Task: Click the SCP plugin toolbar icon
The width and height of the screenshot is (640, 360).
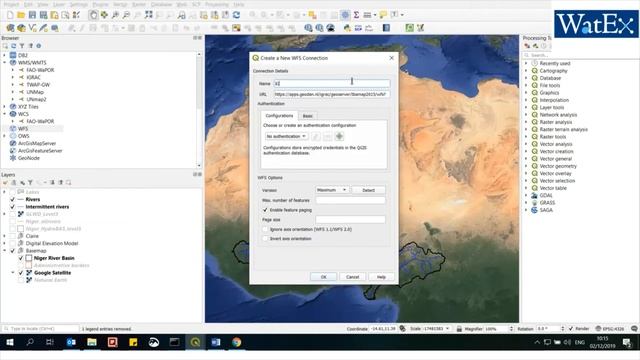Action: [358, 28]
